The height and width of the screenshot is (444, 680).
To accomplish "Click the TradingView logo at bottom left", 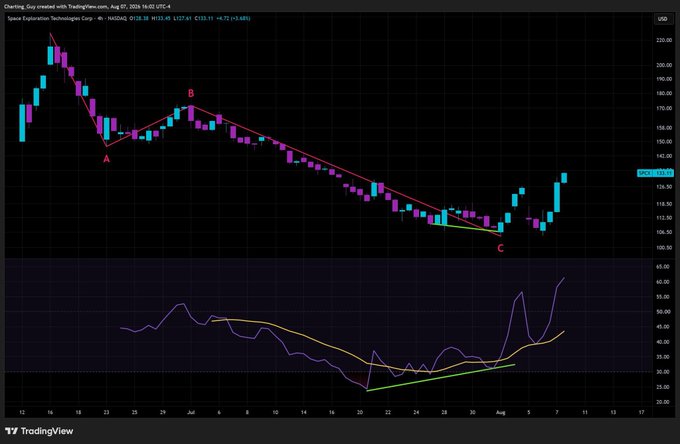I will click(39, 431).
